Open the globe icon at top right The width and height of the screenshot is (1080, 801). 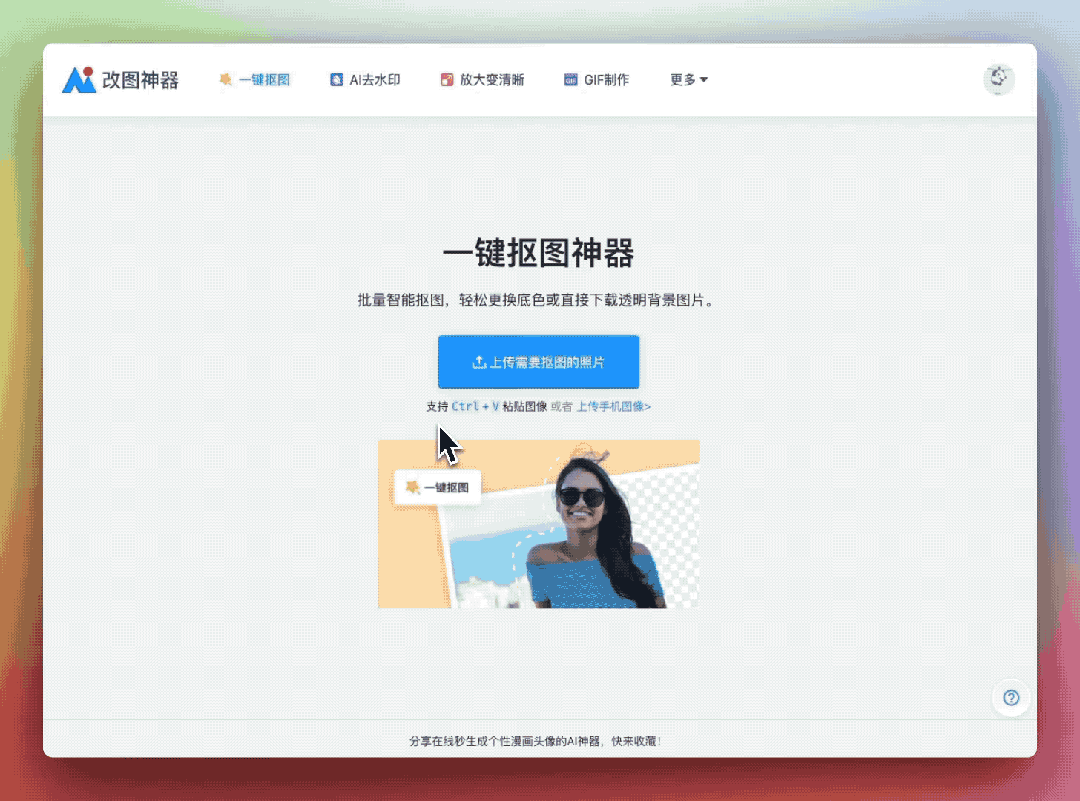998,79
